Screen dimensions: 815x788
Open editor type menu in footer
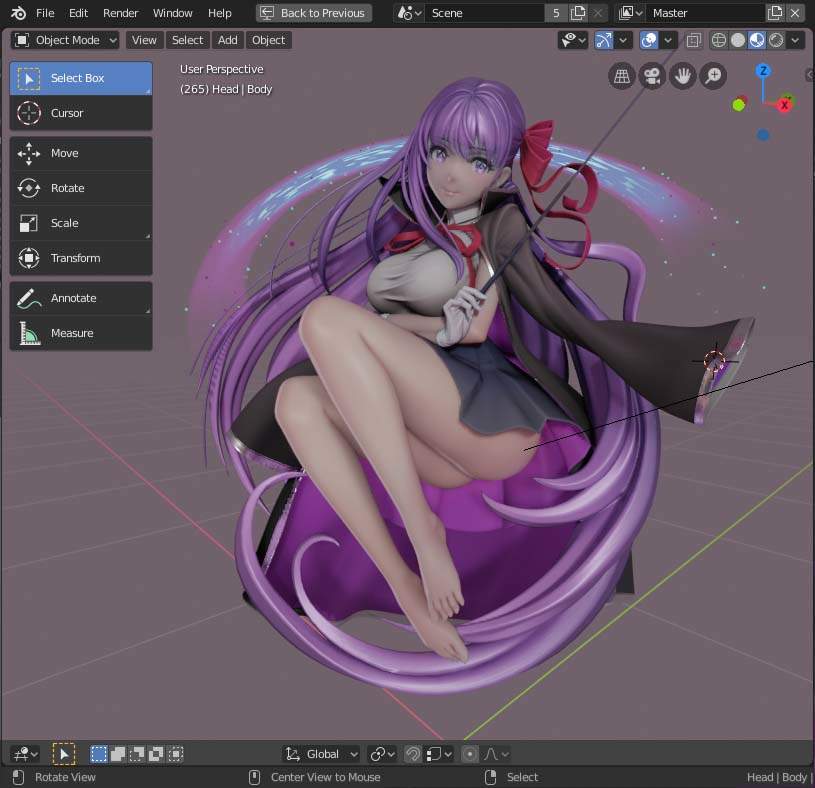(25, 754)
